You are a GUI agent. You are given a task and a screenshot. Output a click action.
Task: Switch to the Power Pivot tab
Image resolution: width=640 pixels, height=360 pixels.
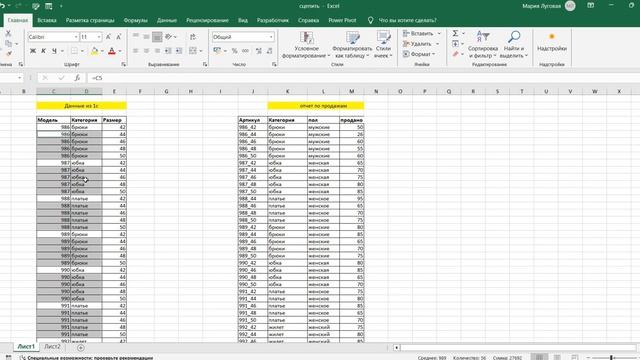coord(342,20)
